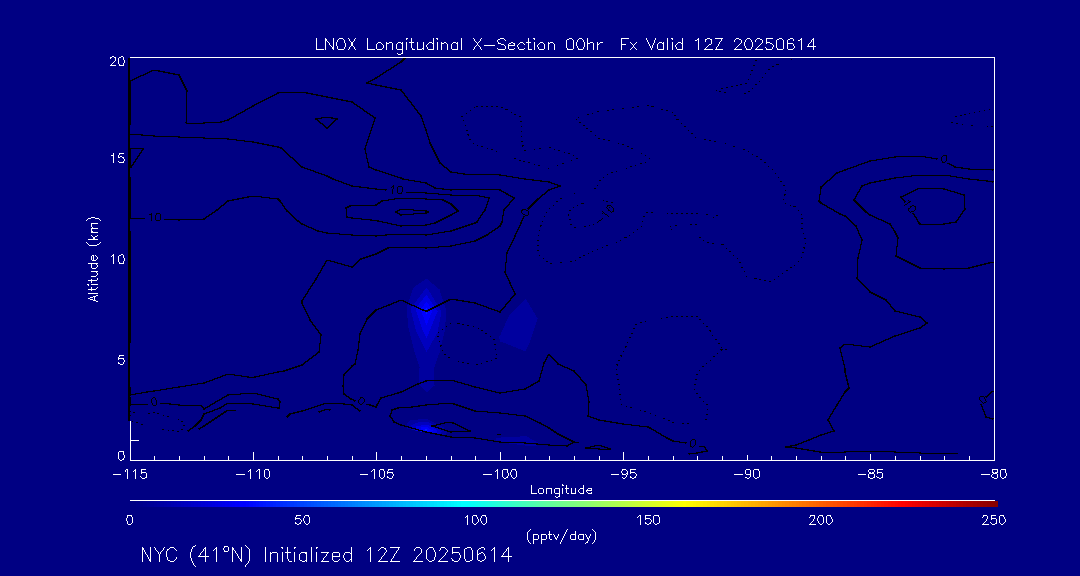
Task: Select altitude axis tick label "5"
Action: [x=121, y=359]
